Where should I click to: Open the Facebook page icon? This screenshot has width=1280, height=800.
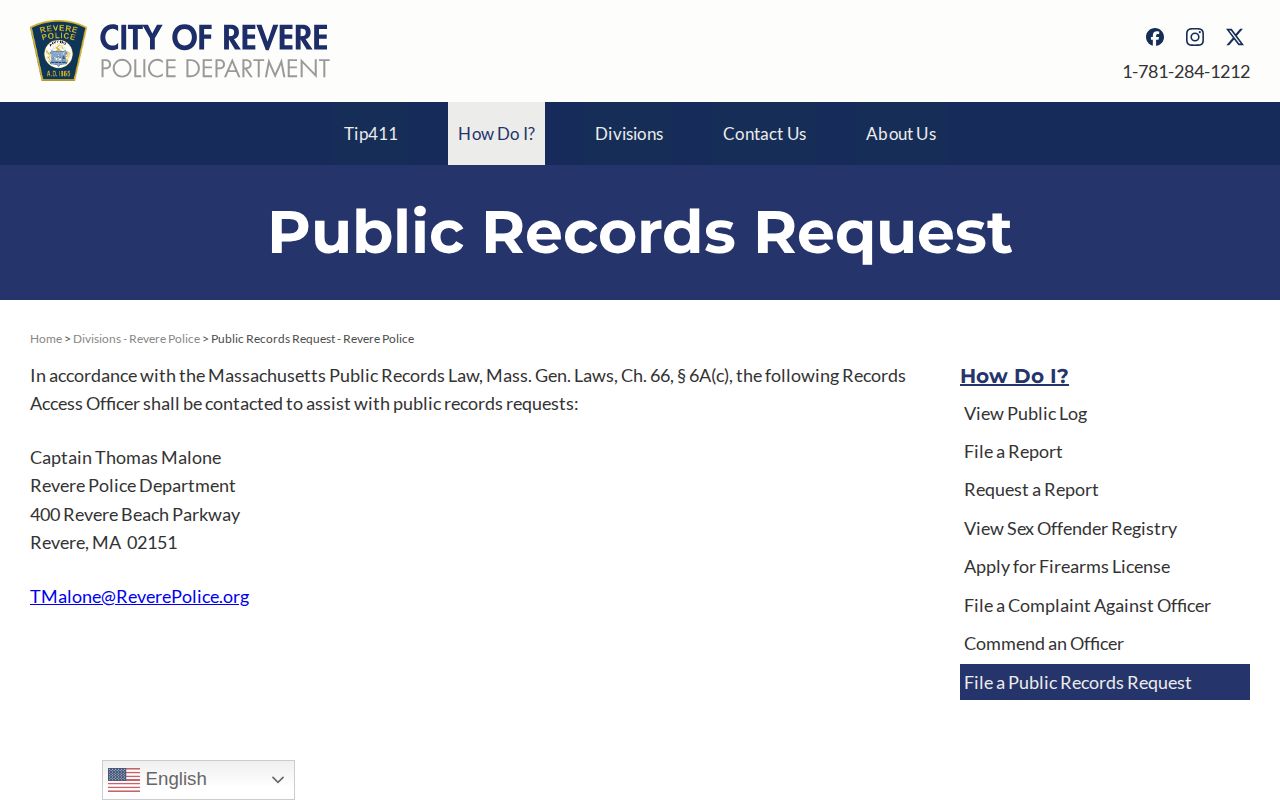click(1155, 37)
